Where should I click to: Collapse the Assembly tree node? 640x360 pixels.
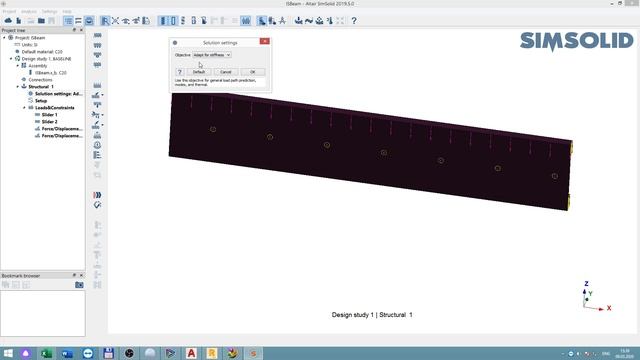[18, 66]
